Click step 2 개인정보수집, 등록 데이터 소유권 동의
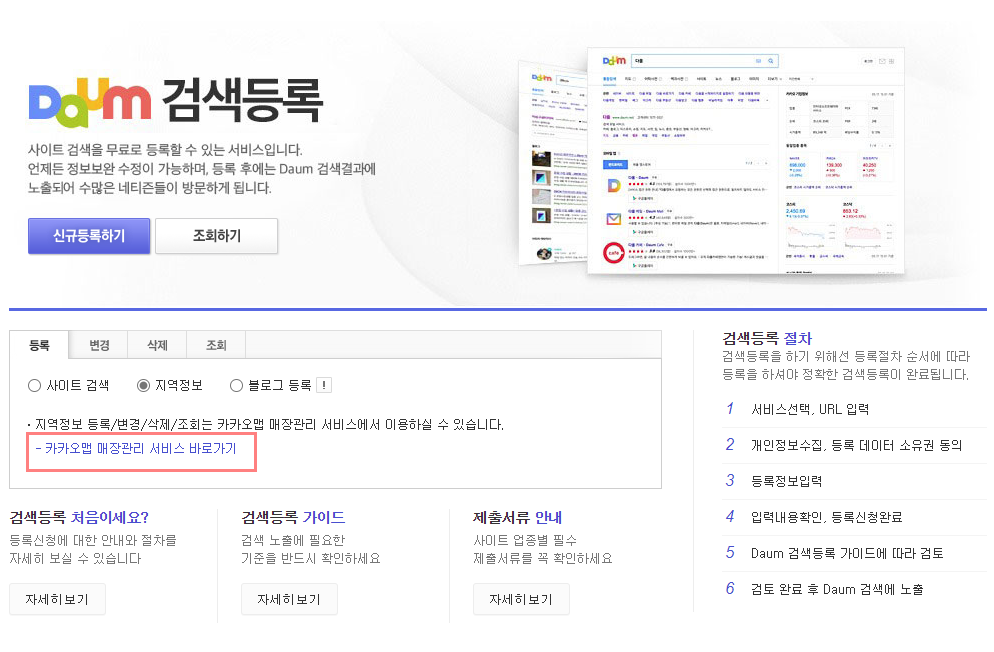994x652 pixels. point(843,445)
